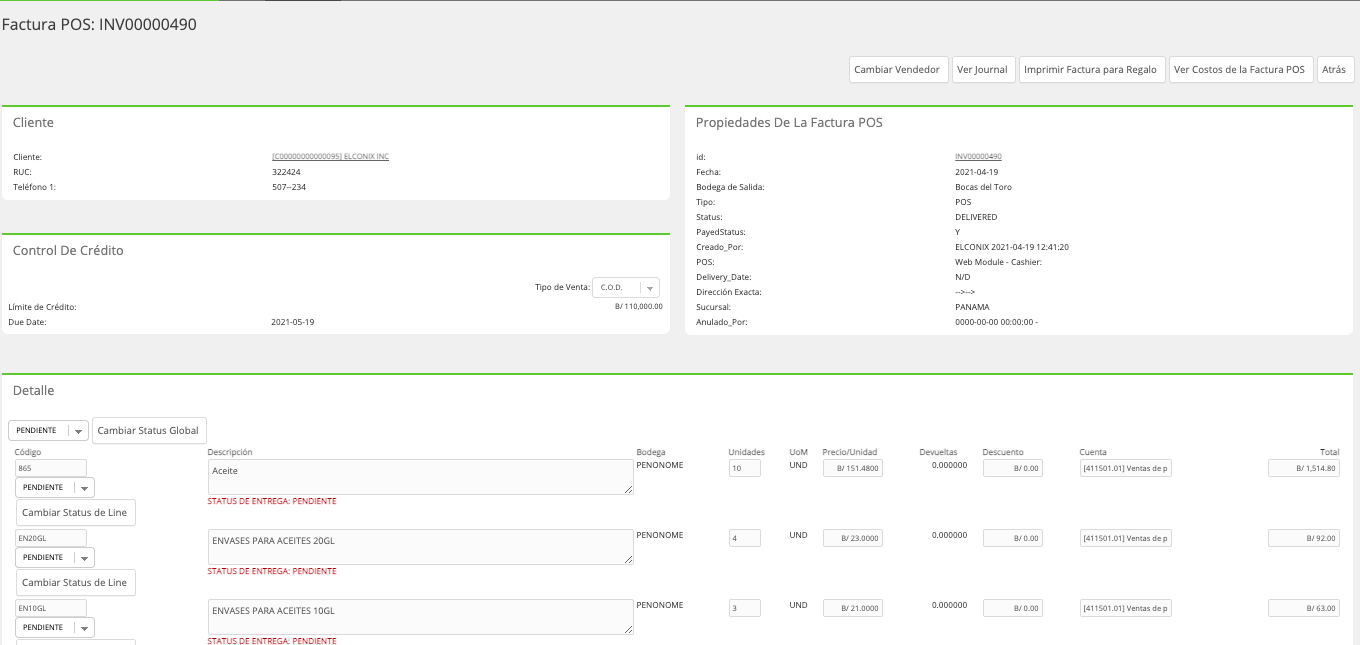This screenshot has height=645, width=1360.
Task: Open the INV00000490 id link
Action: tap(978, 157)
